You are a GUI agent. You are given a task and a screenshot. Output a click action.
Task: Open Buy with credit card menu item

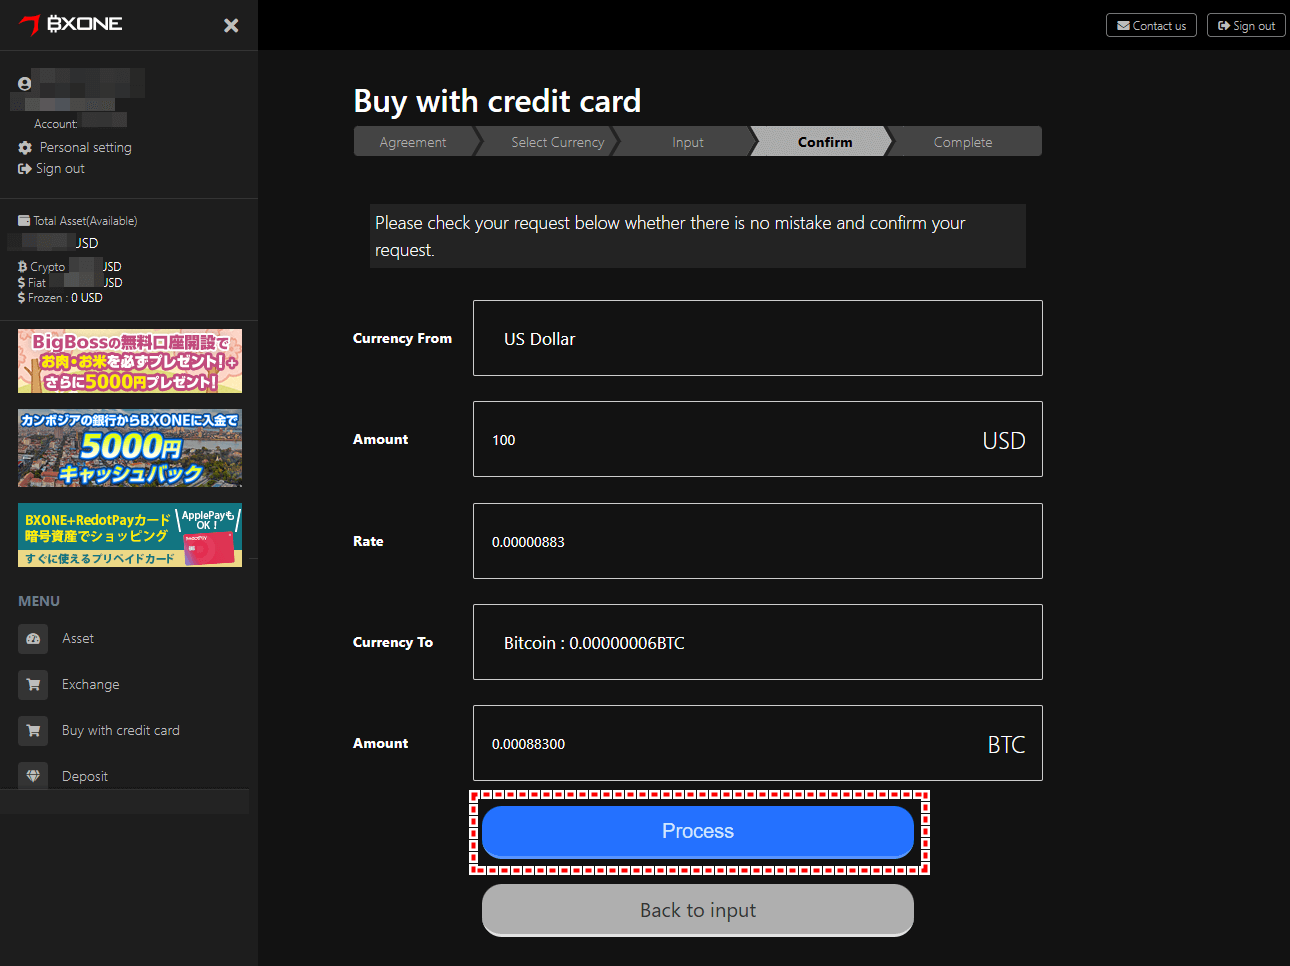point(121,731)
